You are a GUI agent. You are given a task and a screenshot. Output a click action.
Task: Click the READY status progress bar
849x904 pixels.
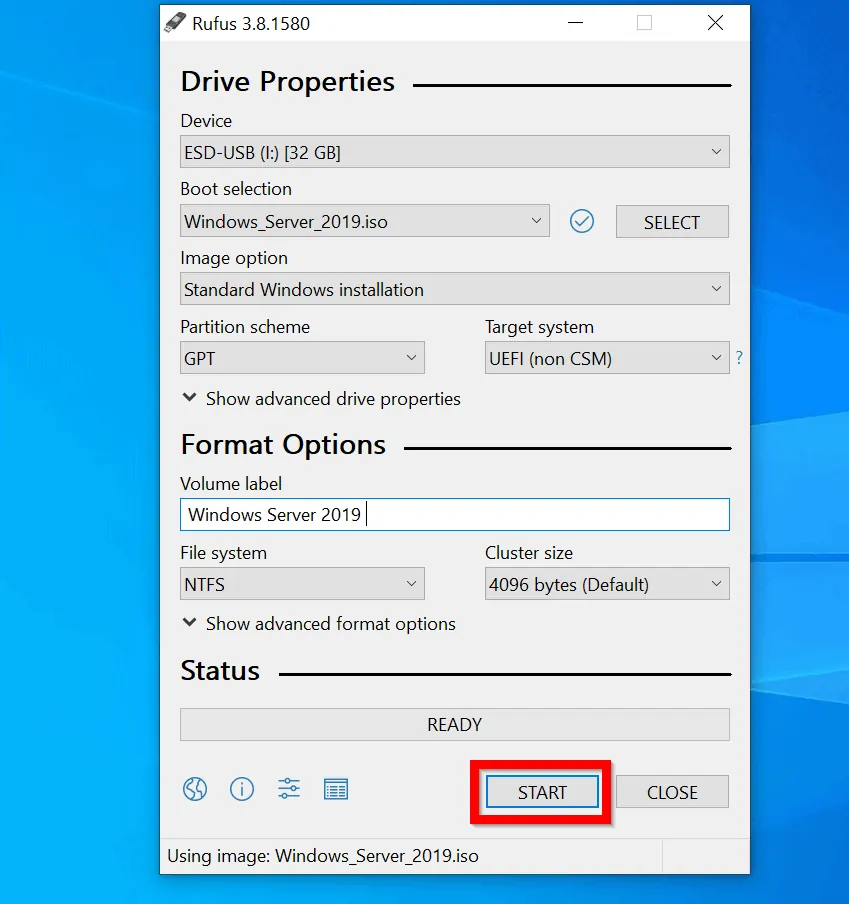point(454,724)
